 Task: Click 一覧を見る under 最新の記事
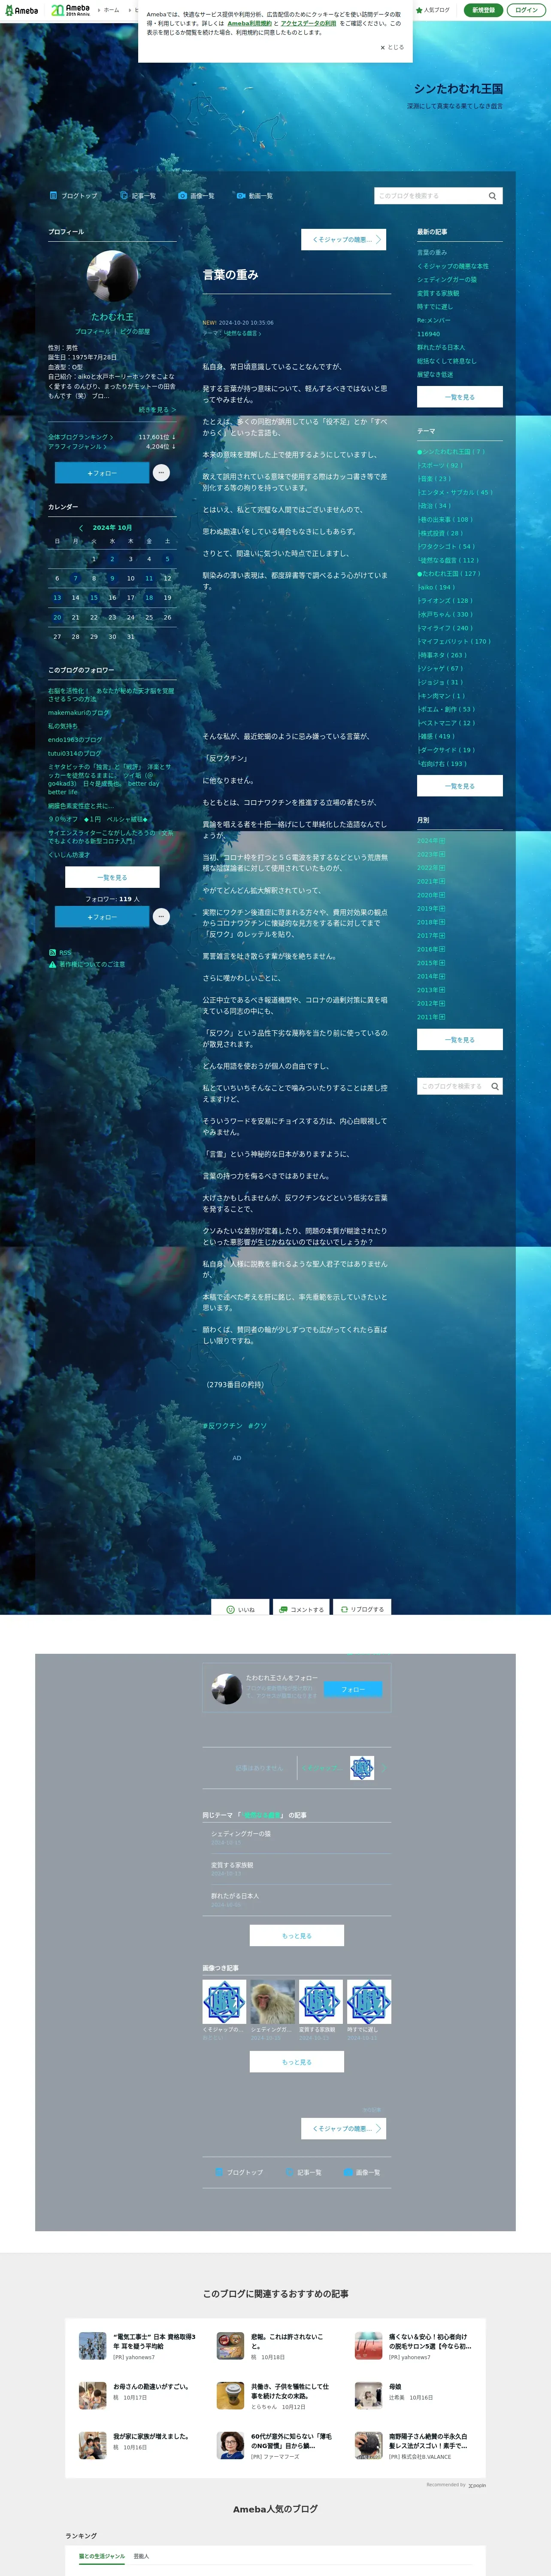pos(459,397)
